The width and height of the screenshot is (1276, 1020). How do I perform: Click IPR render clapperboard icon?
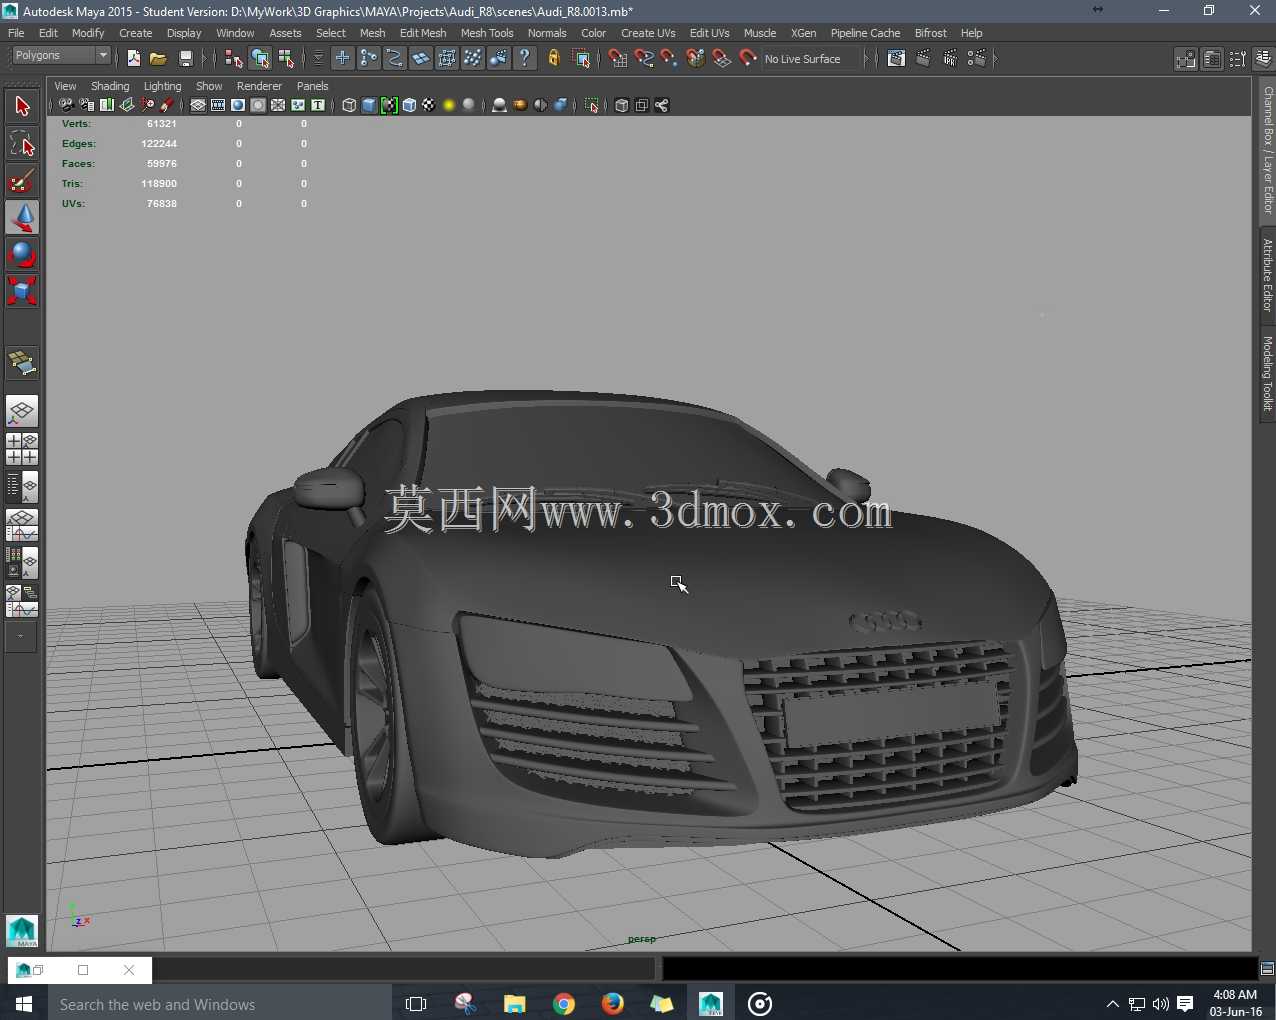tap(950, 58)
